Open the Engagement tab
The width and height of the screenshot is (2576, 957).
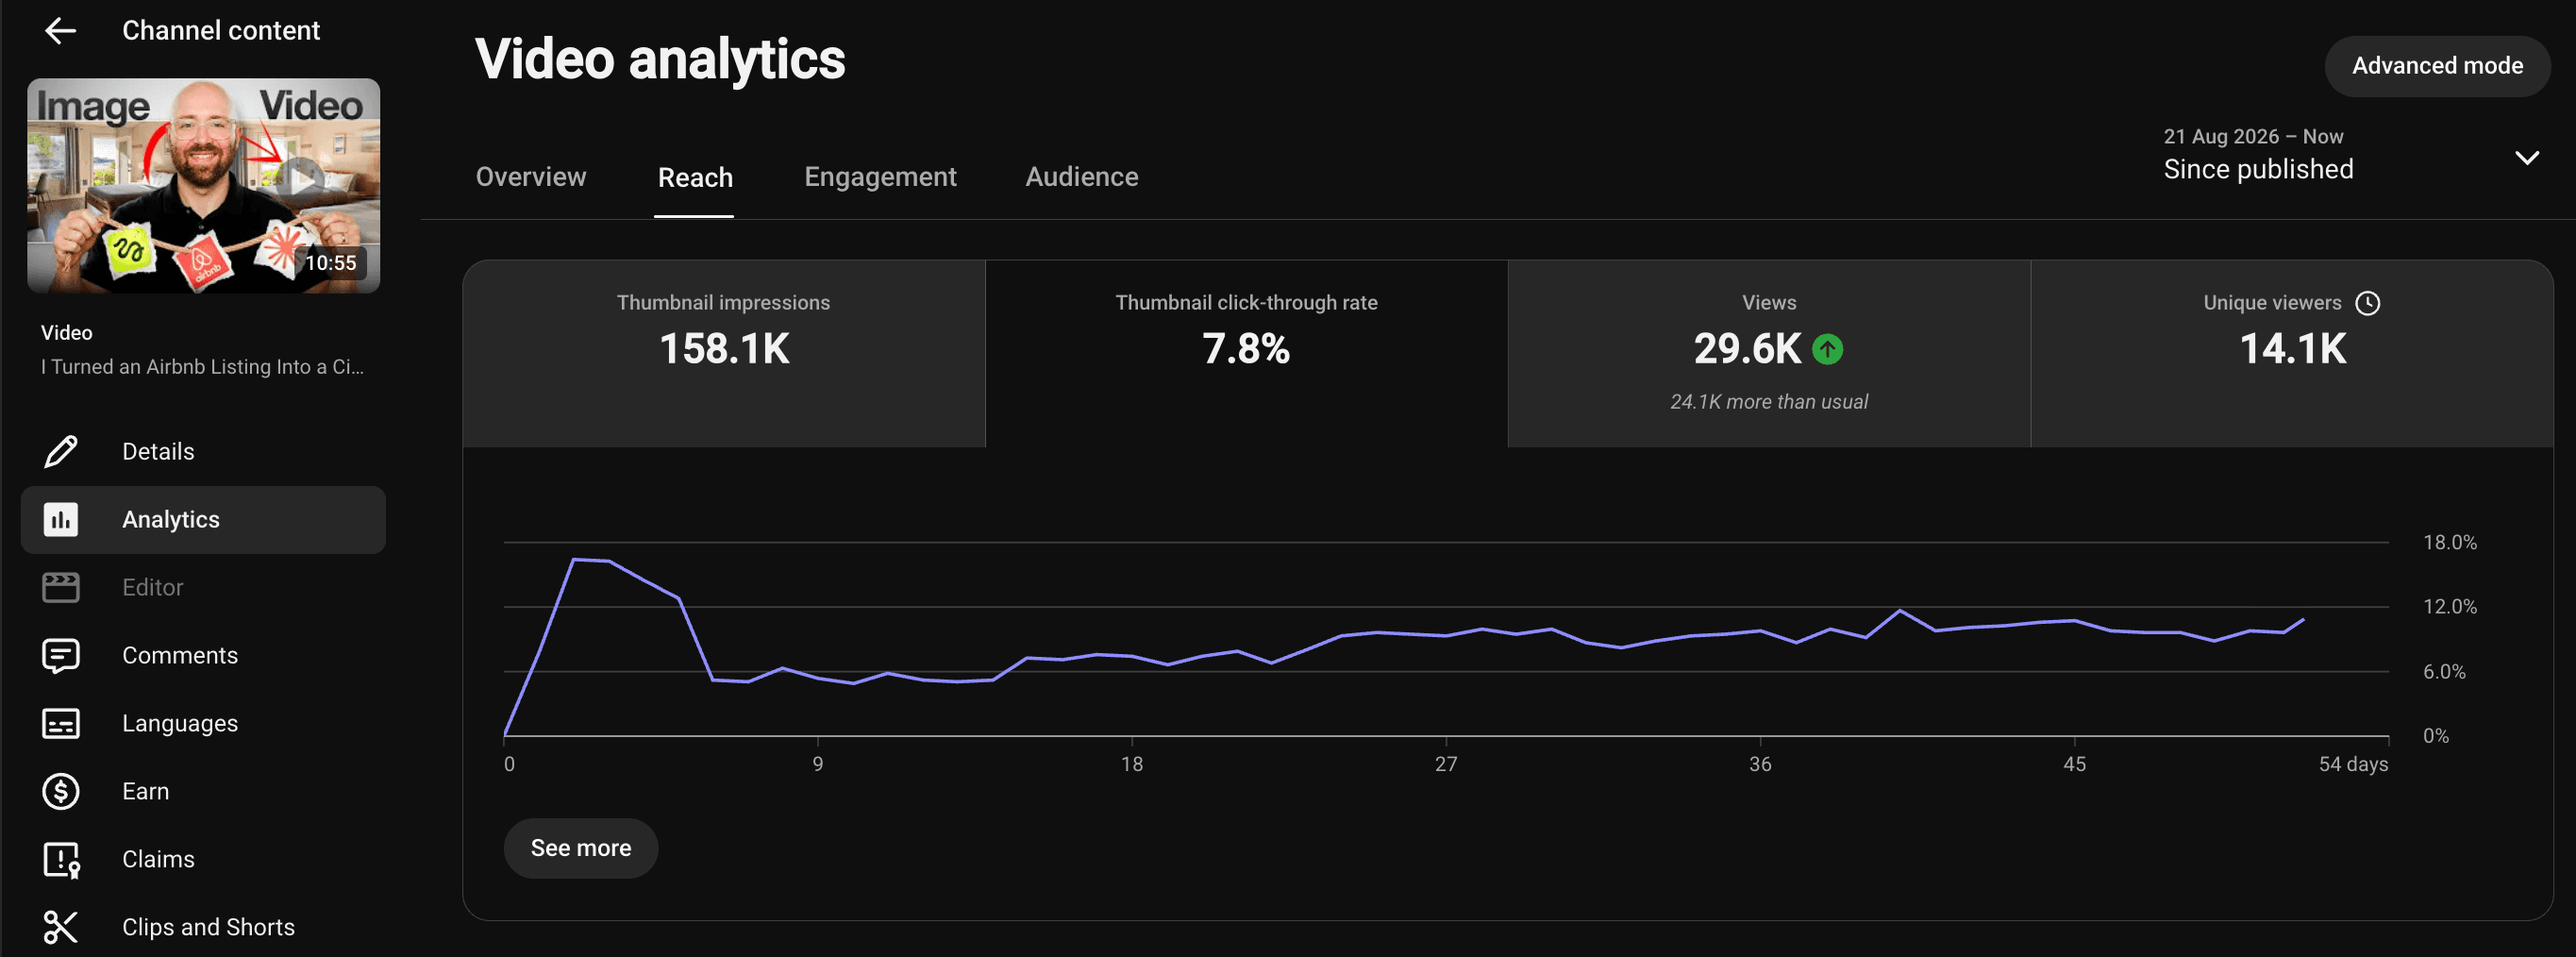(x=880, y=177)
